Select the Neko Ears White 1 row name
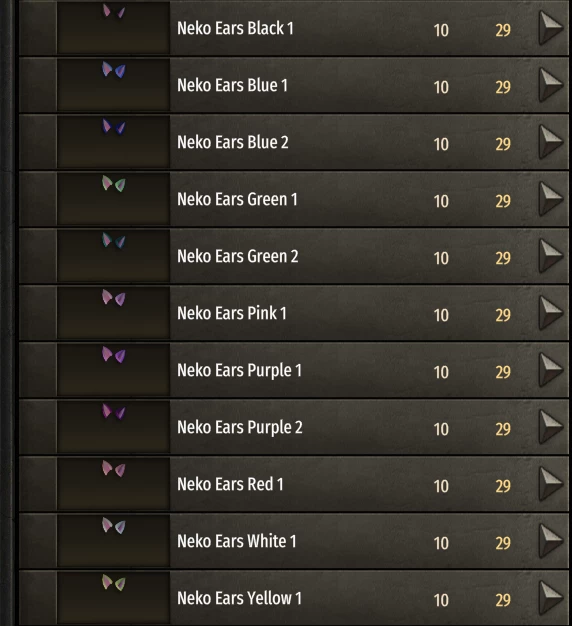Screen dimensions: 572x626 click(237, 541)
